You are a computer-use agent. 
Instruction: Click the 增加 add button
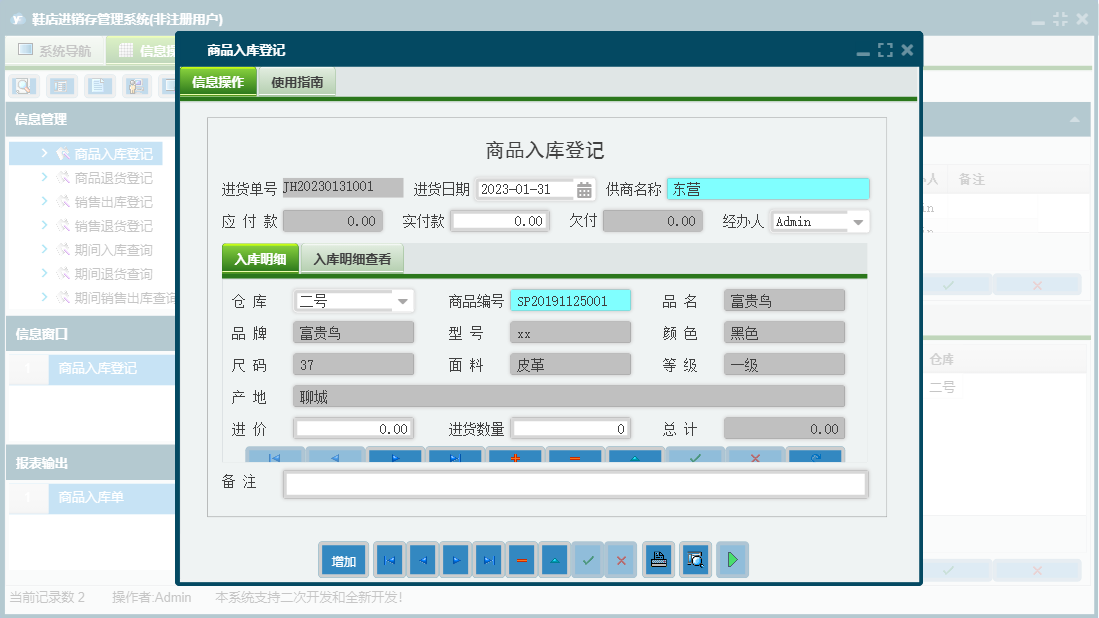(x=343, y=560)
